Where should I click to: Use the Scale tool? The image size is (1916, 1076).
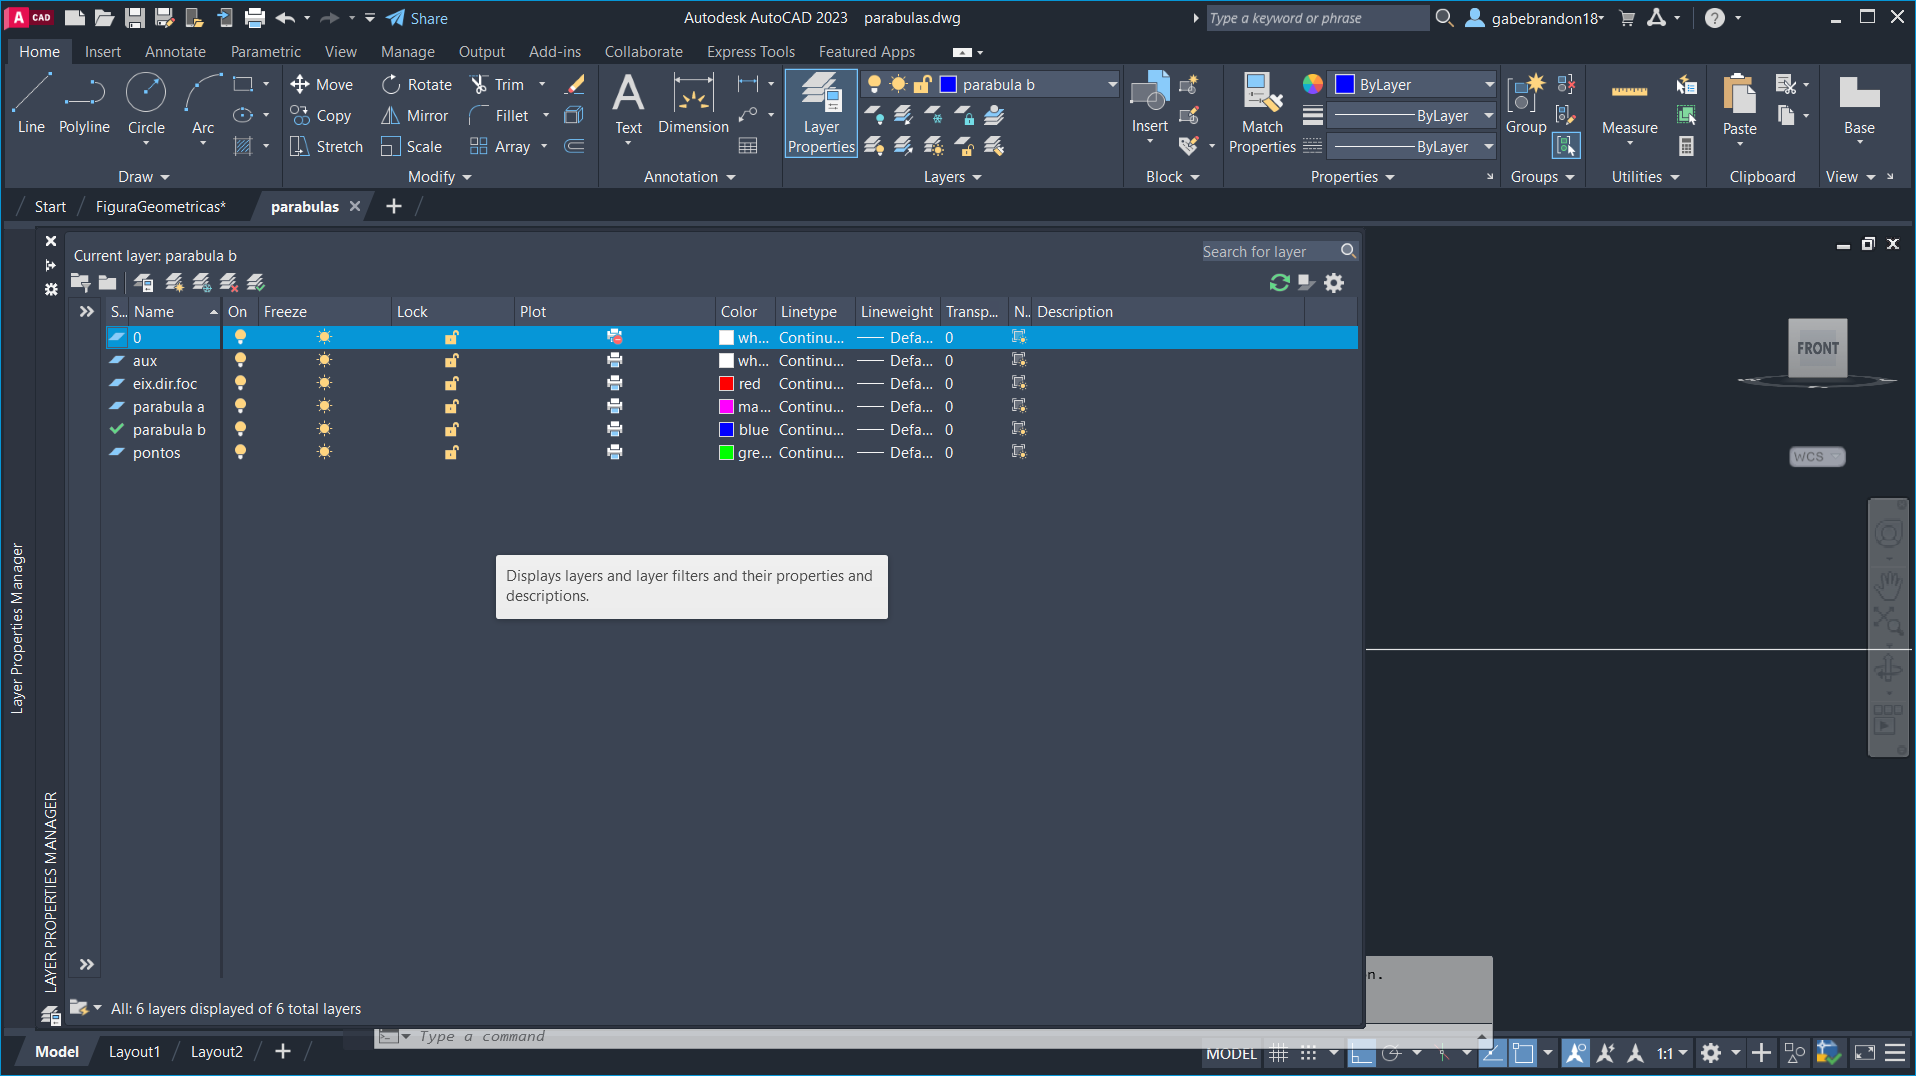point(412,147)
